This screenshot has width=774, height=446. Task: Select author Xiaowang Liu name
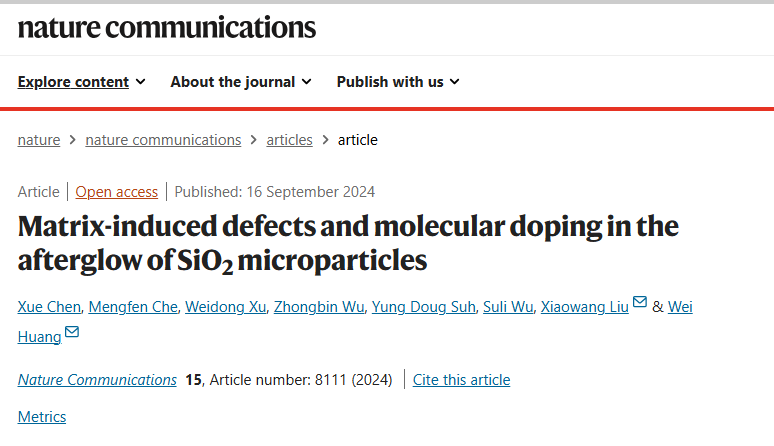(585, 307)
